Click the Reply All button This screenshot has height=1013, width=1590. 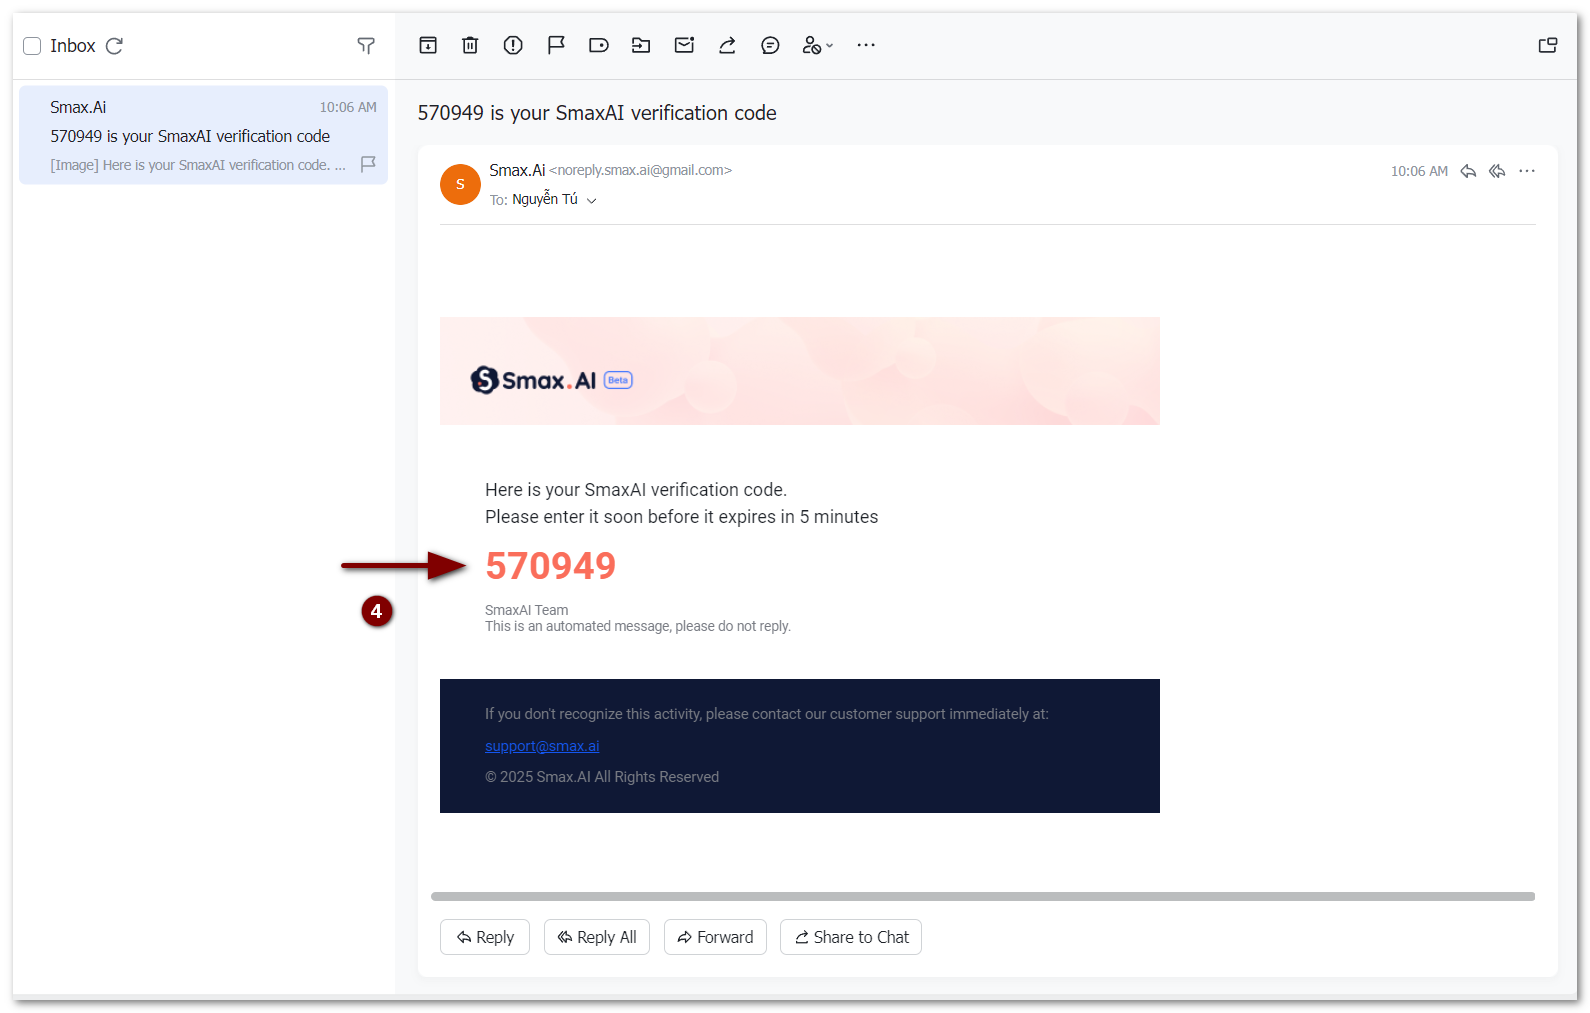point(597,937)
